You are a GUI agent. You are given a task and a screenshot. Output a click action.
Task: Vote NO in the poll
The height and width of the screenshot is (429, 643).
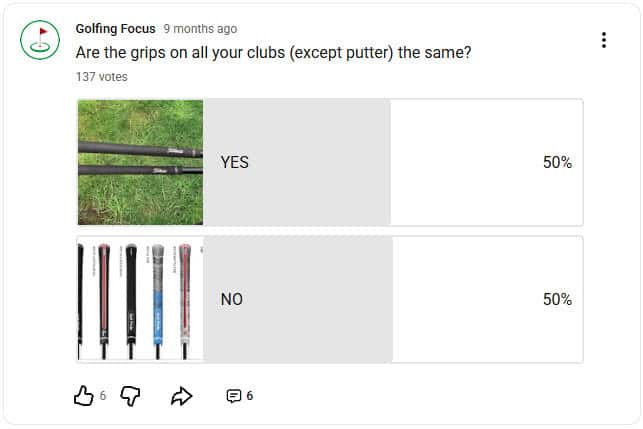click(x=231, y=299)
